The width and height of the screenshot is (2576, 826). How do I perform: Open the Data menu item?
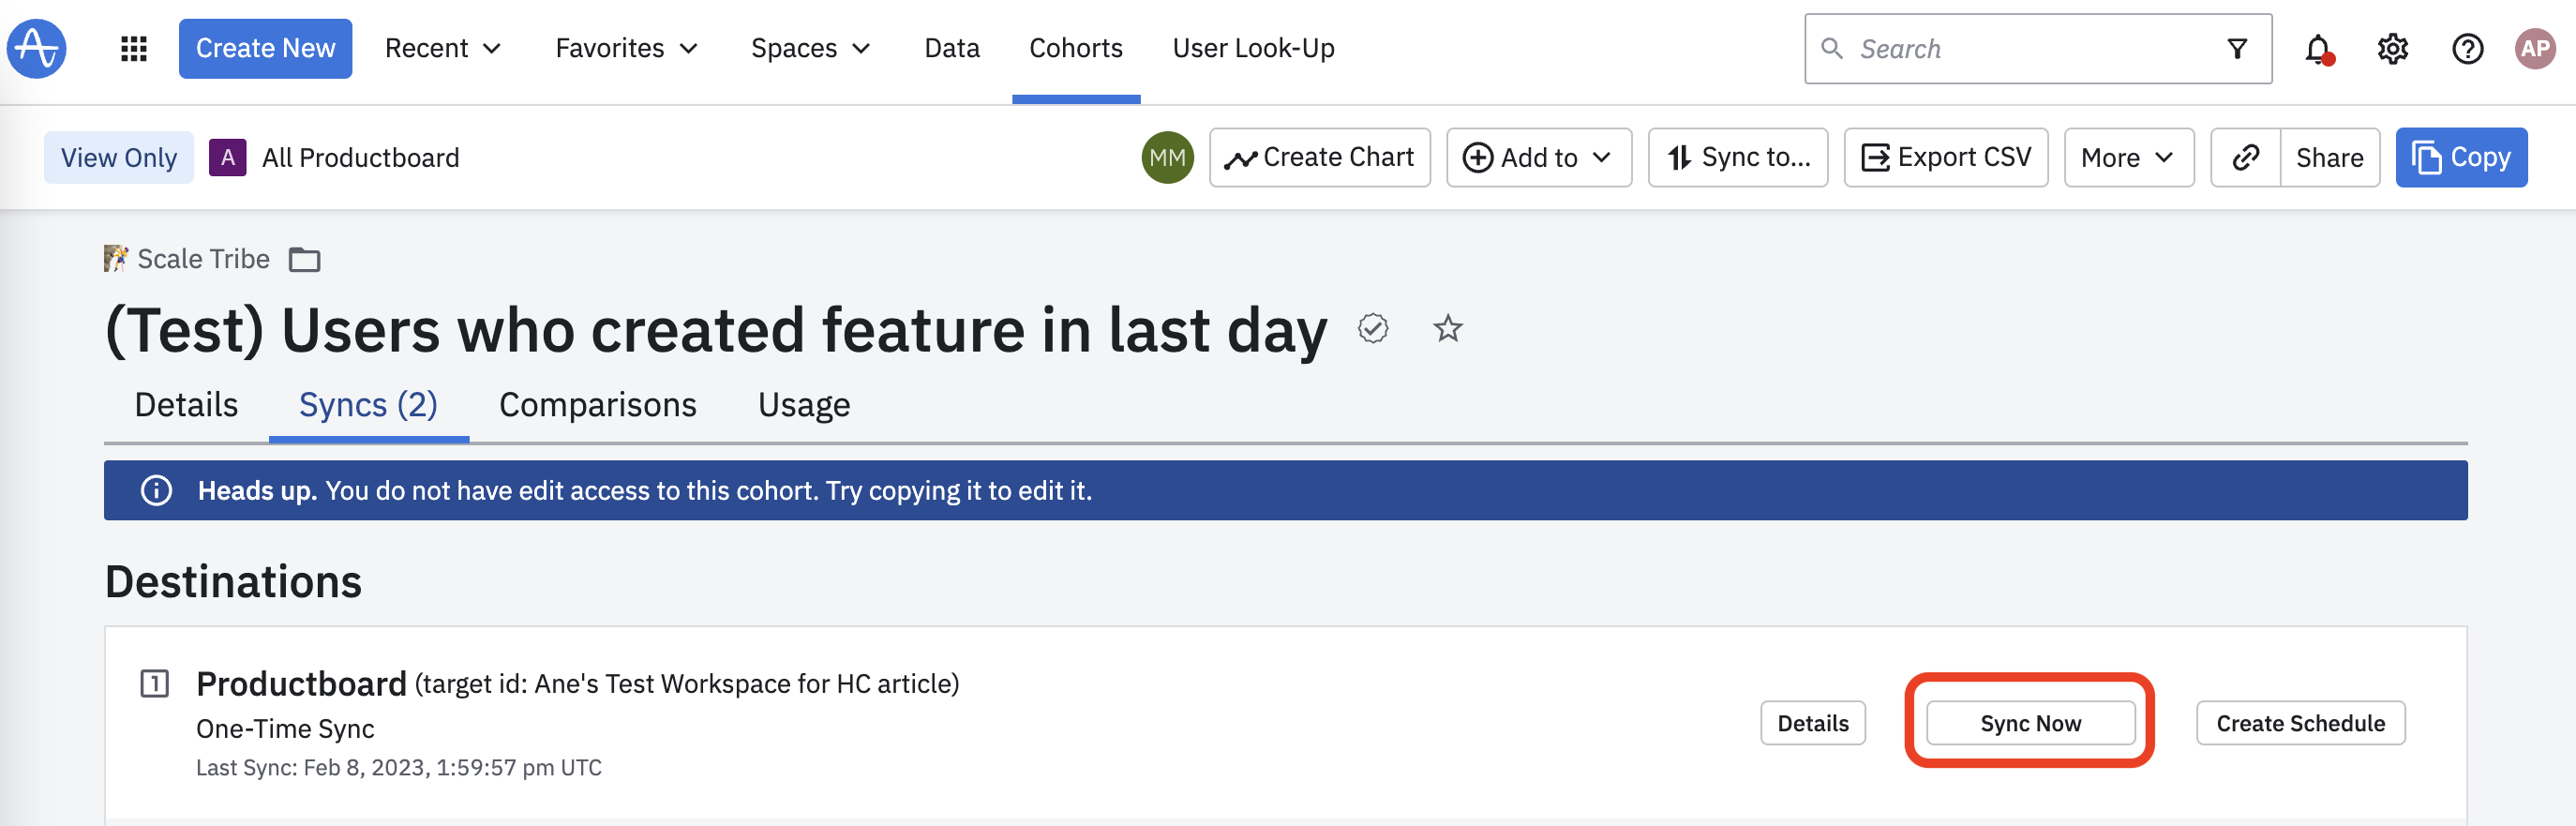951,48
